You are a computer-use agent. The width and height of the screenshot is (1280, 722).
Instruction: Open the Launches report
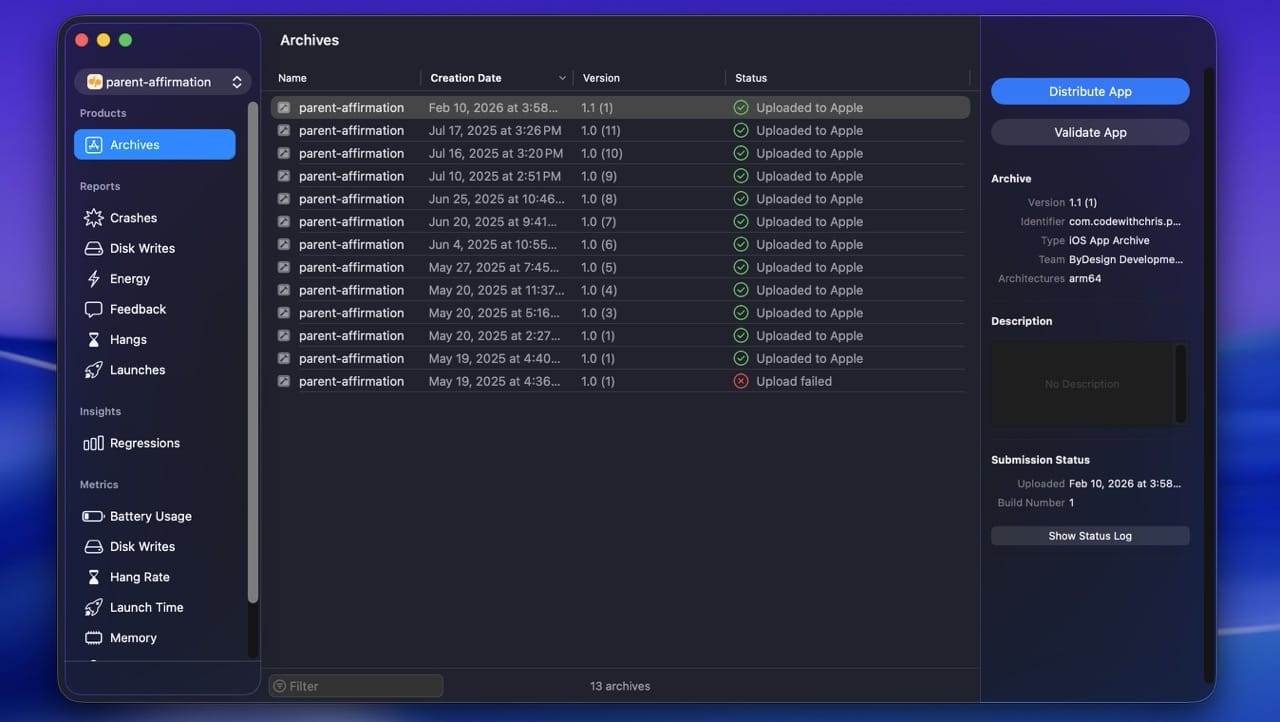click(155, 370)
